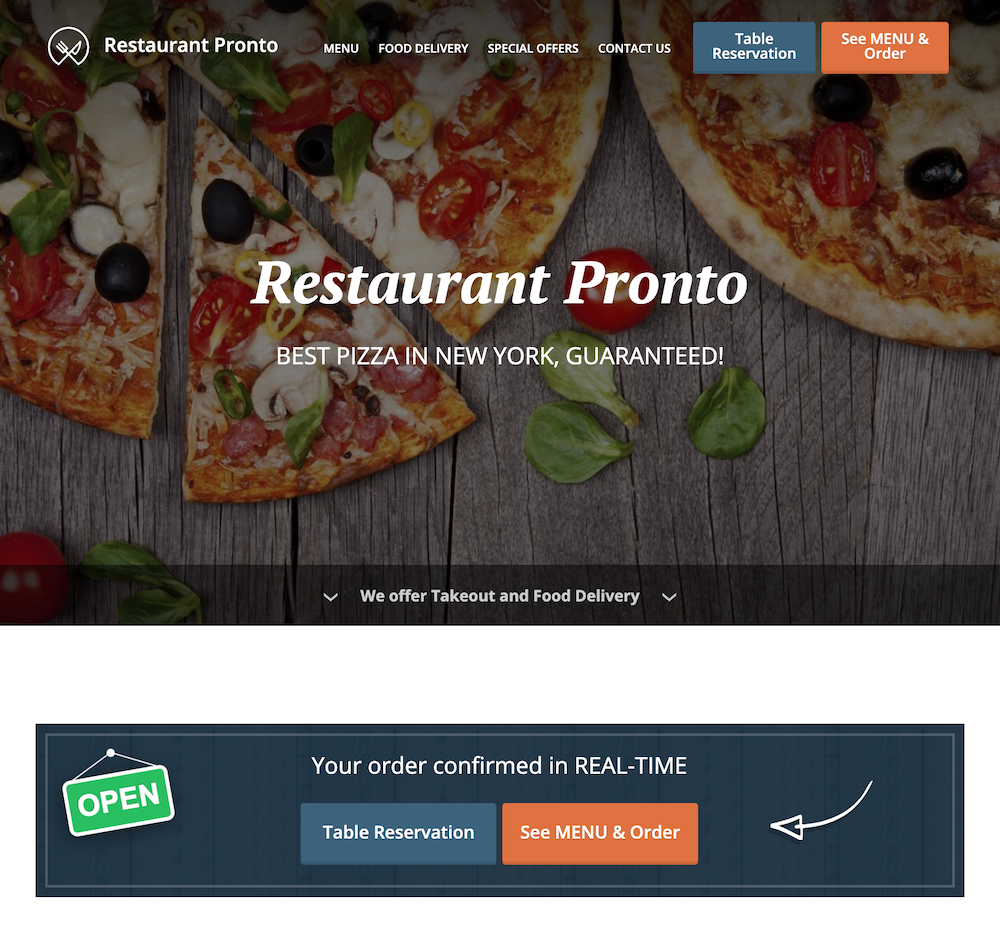Click the header See MENU & Order button
This screenshot has width=1000, height=929.
click(x=885, y=47)
